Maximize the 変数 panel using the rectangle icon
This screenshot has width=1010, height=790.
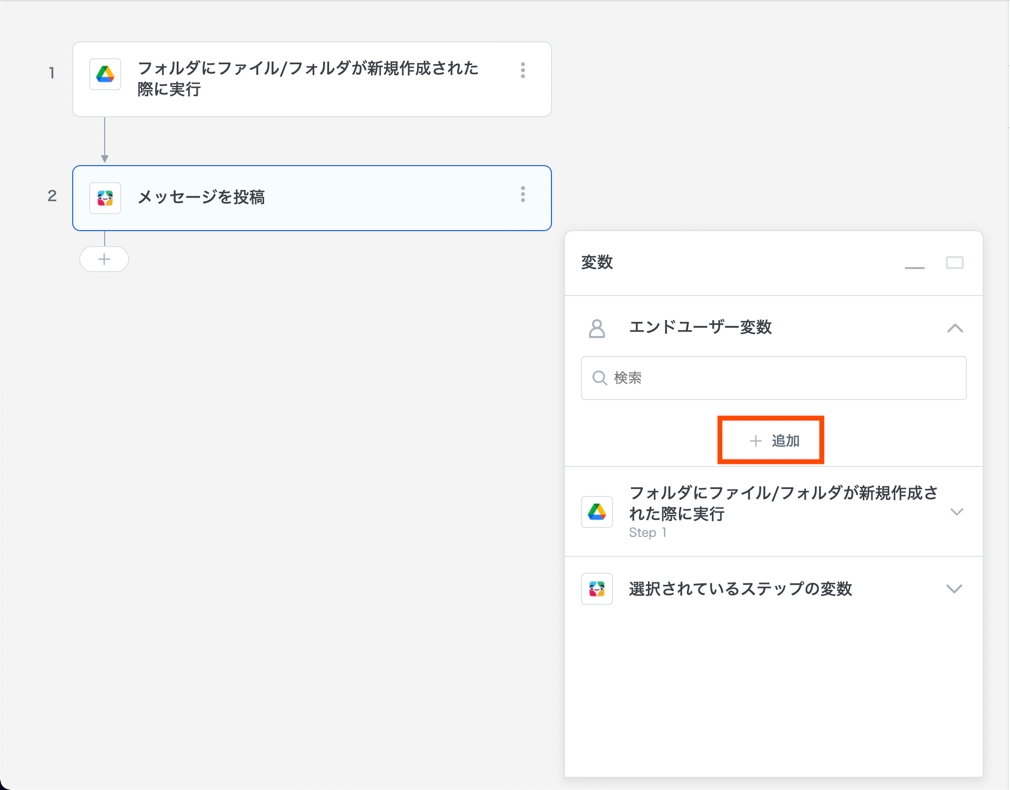click(954, 263)
